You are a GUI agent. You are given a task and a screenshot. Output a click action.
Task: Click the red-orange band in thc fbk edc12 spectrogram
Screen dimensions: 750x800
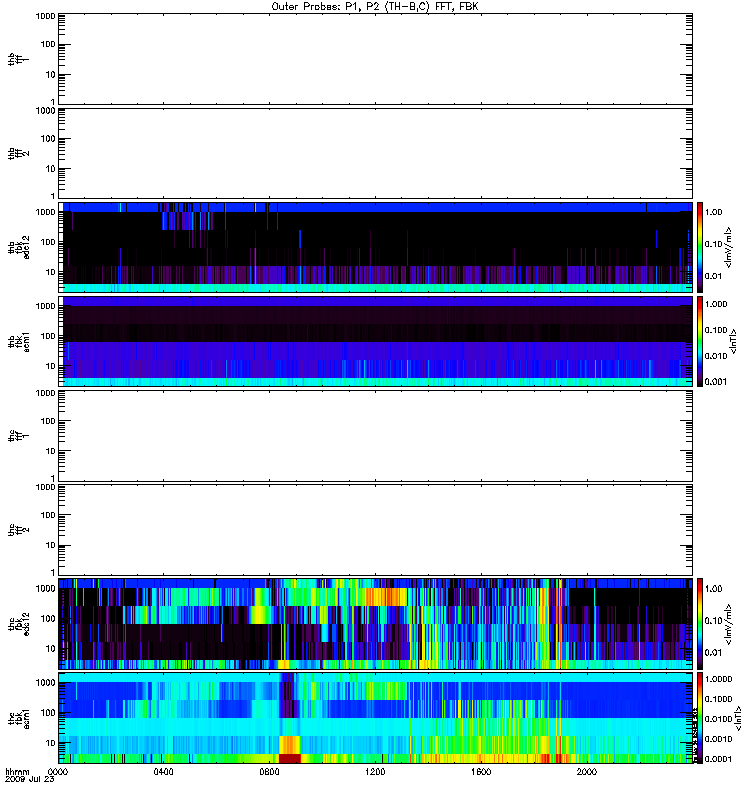click(386, 597)
